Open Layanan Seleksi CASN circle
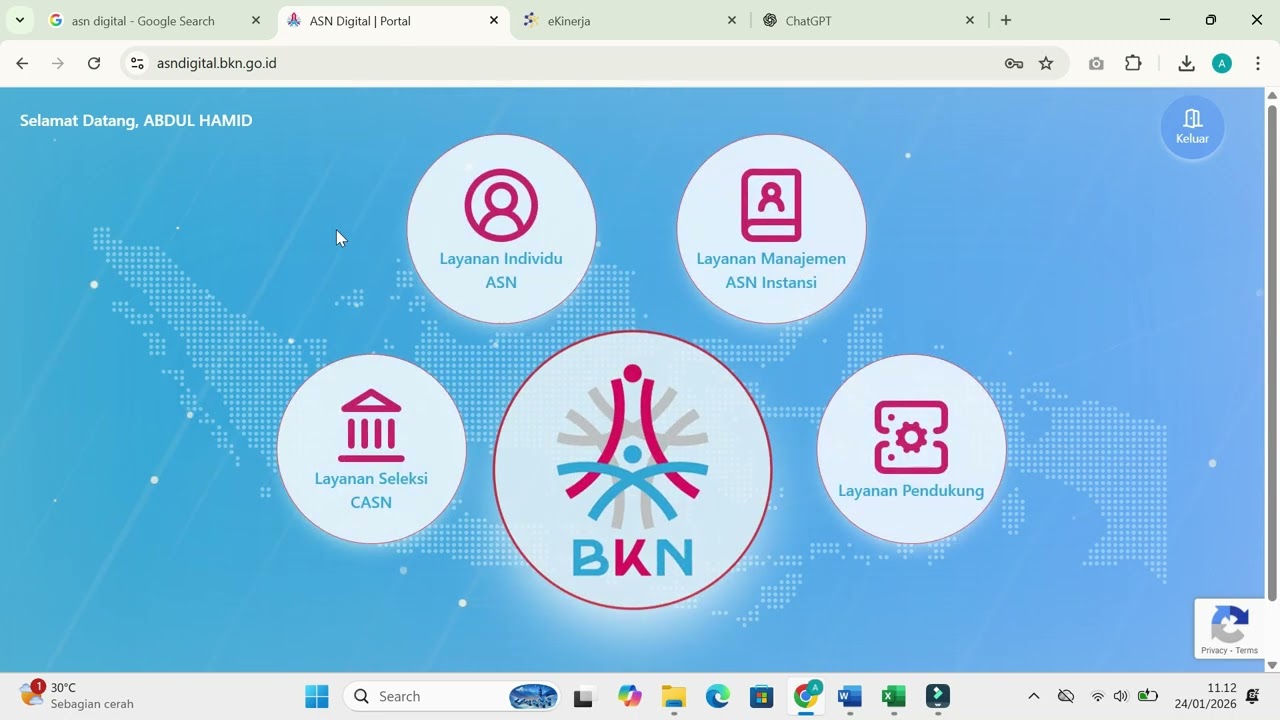Screen dimensions: 1280x720 click(371, 449)
